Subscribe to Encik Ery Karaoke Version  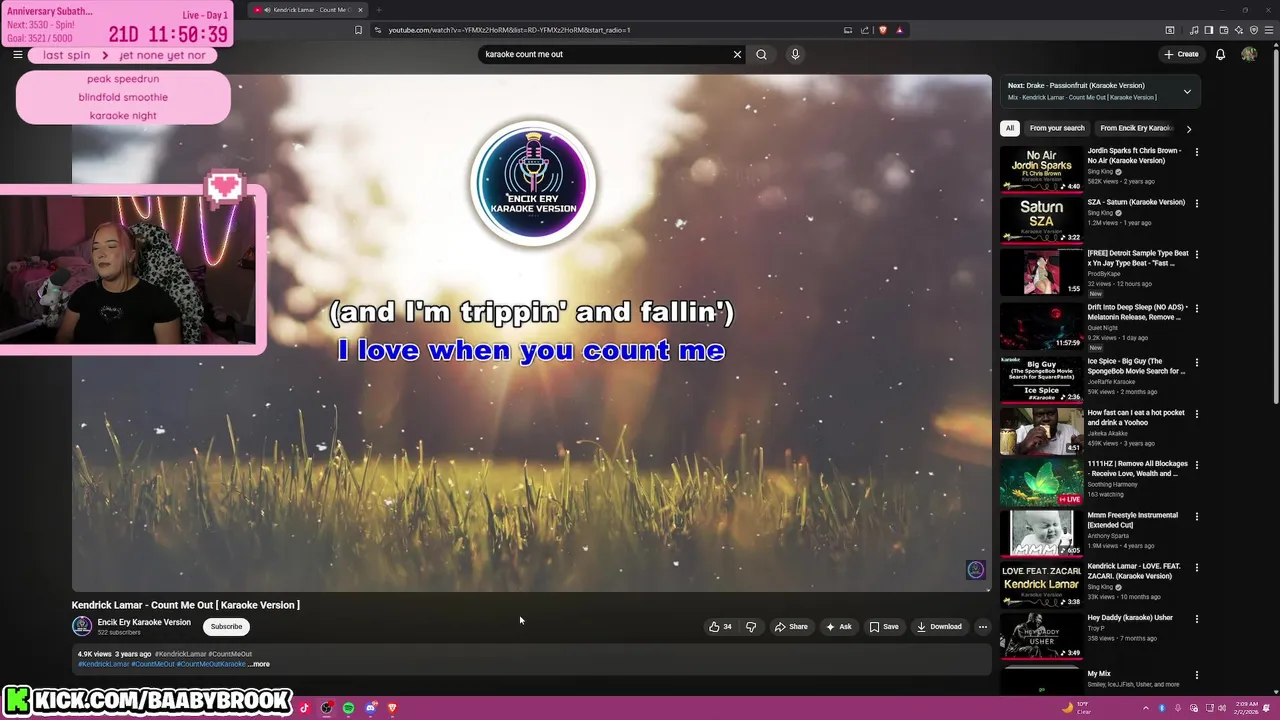[226, 627]
